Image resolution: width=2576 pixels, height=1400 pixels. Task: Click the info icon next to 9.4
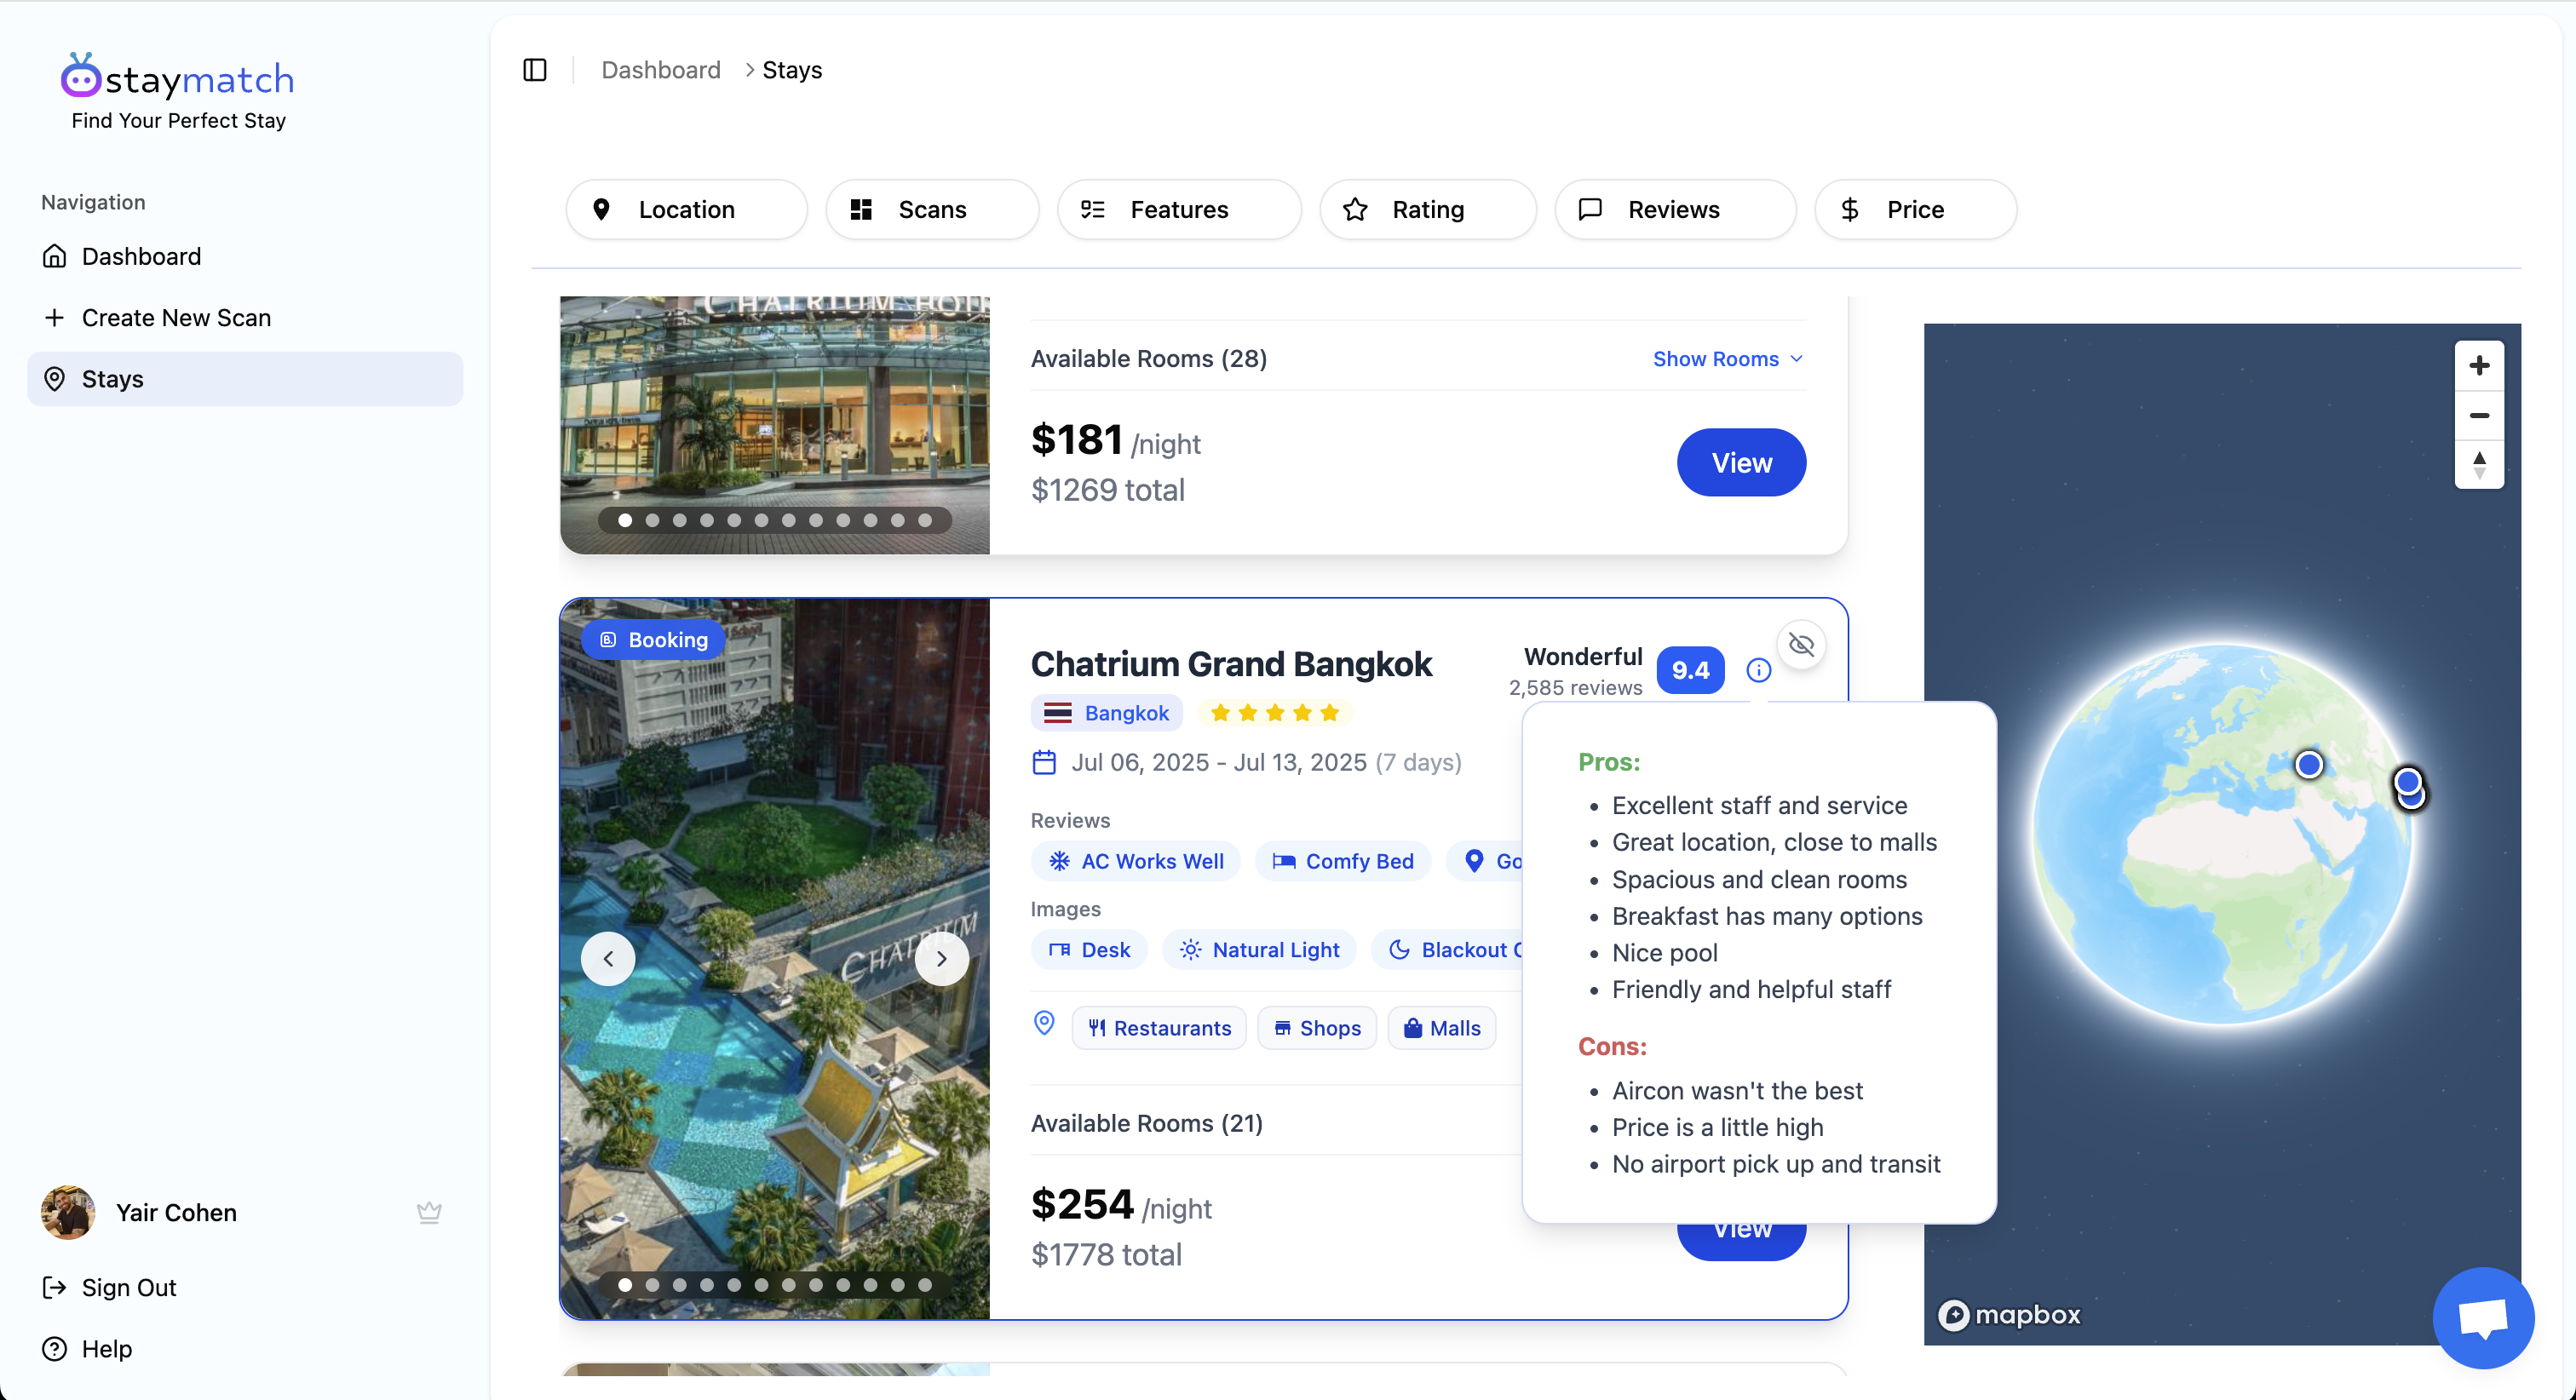point(1758,670)
